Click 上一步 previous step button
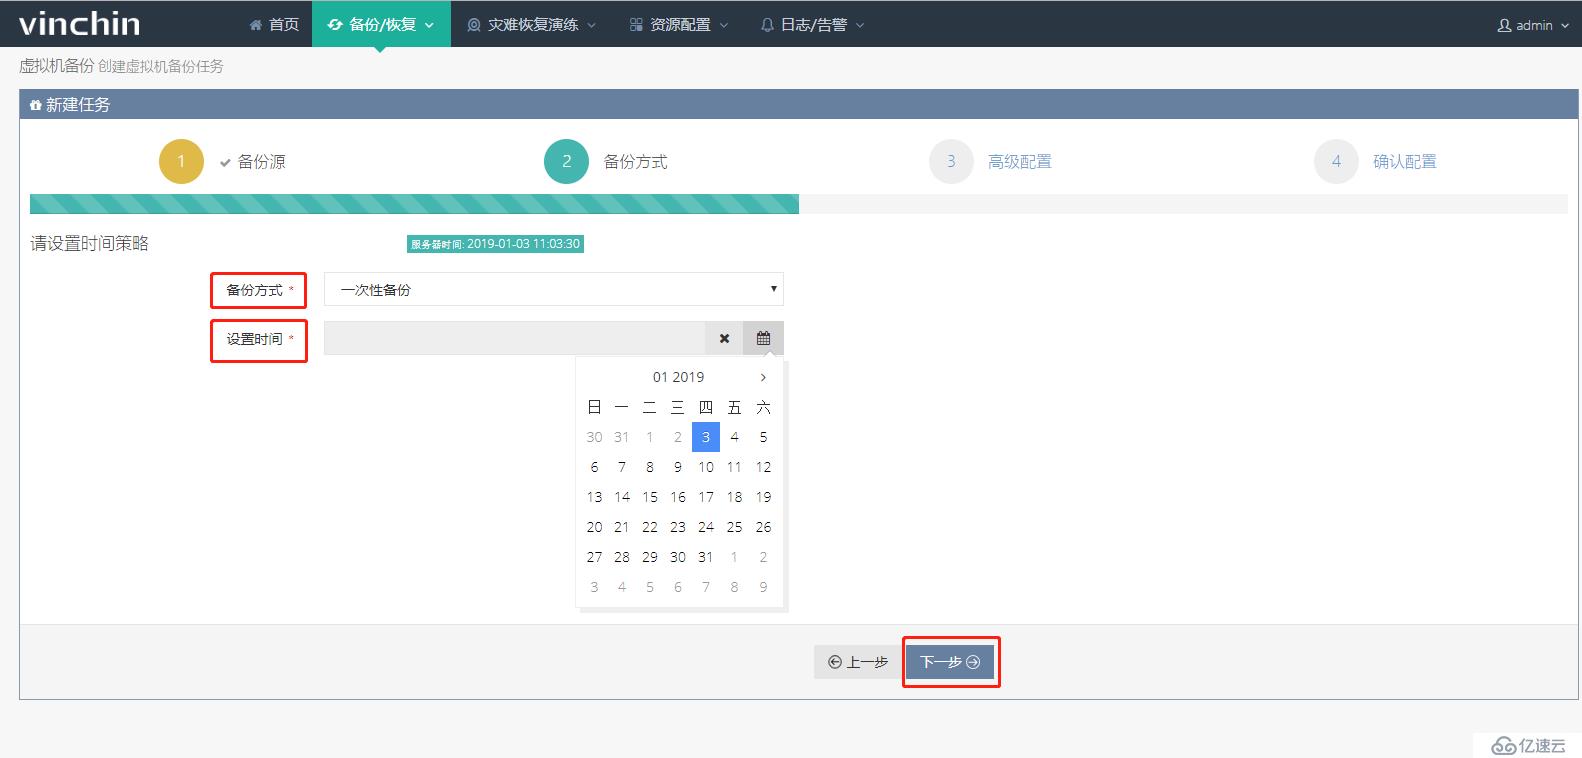This screenshot has width=1582, height=758. [x=858, y=662]
